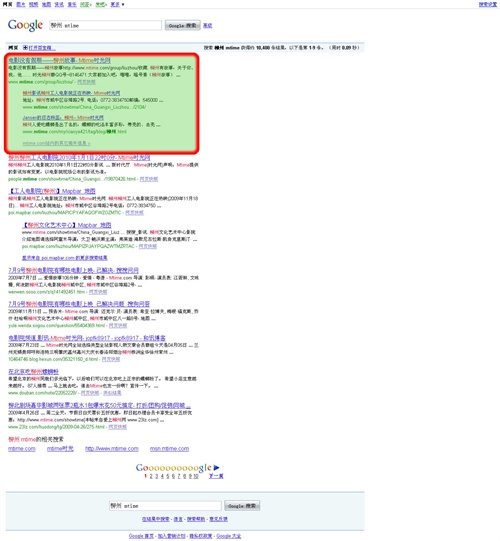Open first highlighted Mtime时光网 result title
Viewport: 500px width, 541px height.
tap(59, 60)
